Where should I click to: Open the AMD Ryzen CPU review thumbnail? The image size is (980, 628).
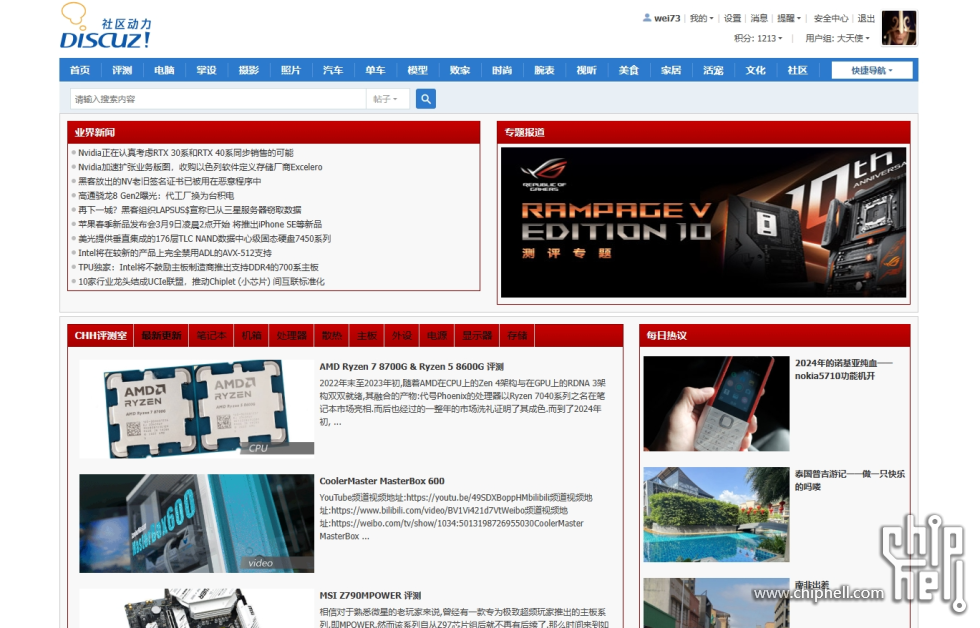point(196,409)
